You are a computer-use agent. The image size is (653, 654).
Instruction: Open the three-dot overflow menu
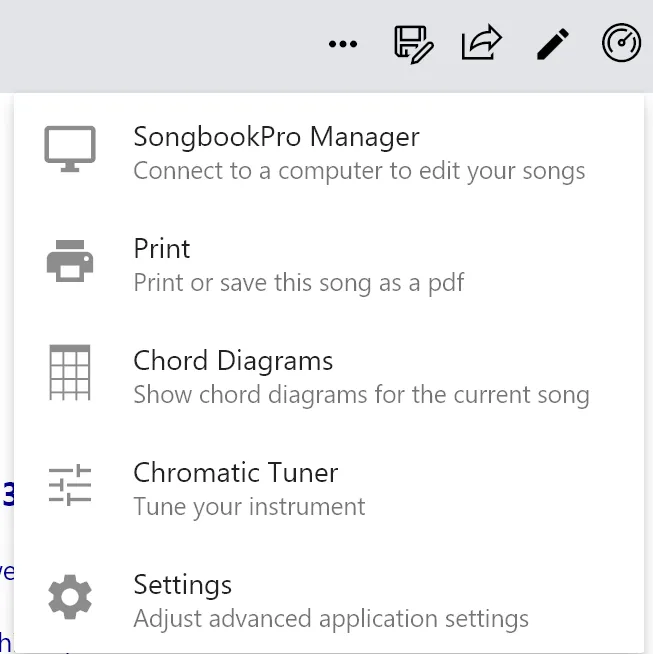tap(343, 44)
